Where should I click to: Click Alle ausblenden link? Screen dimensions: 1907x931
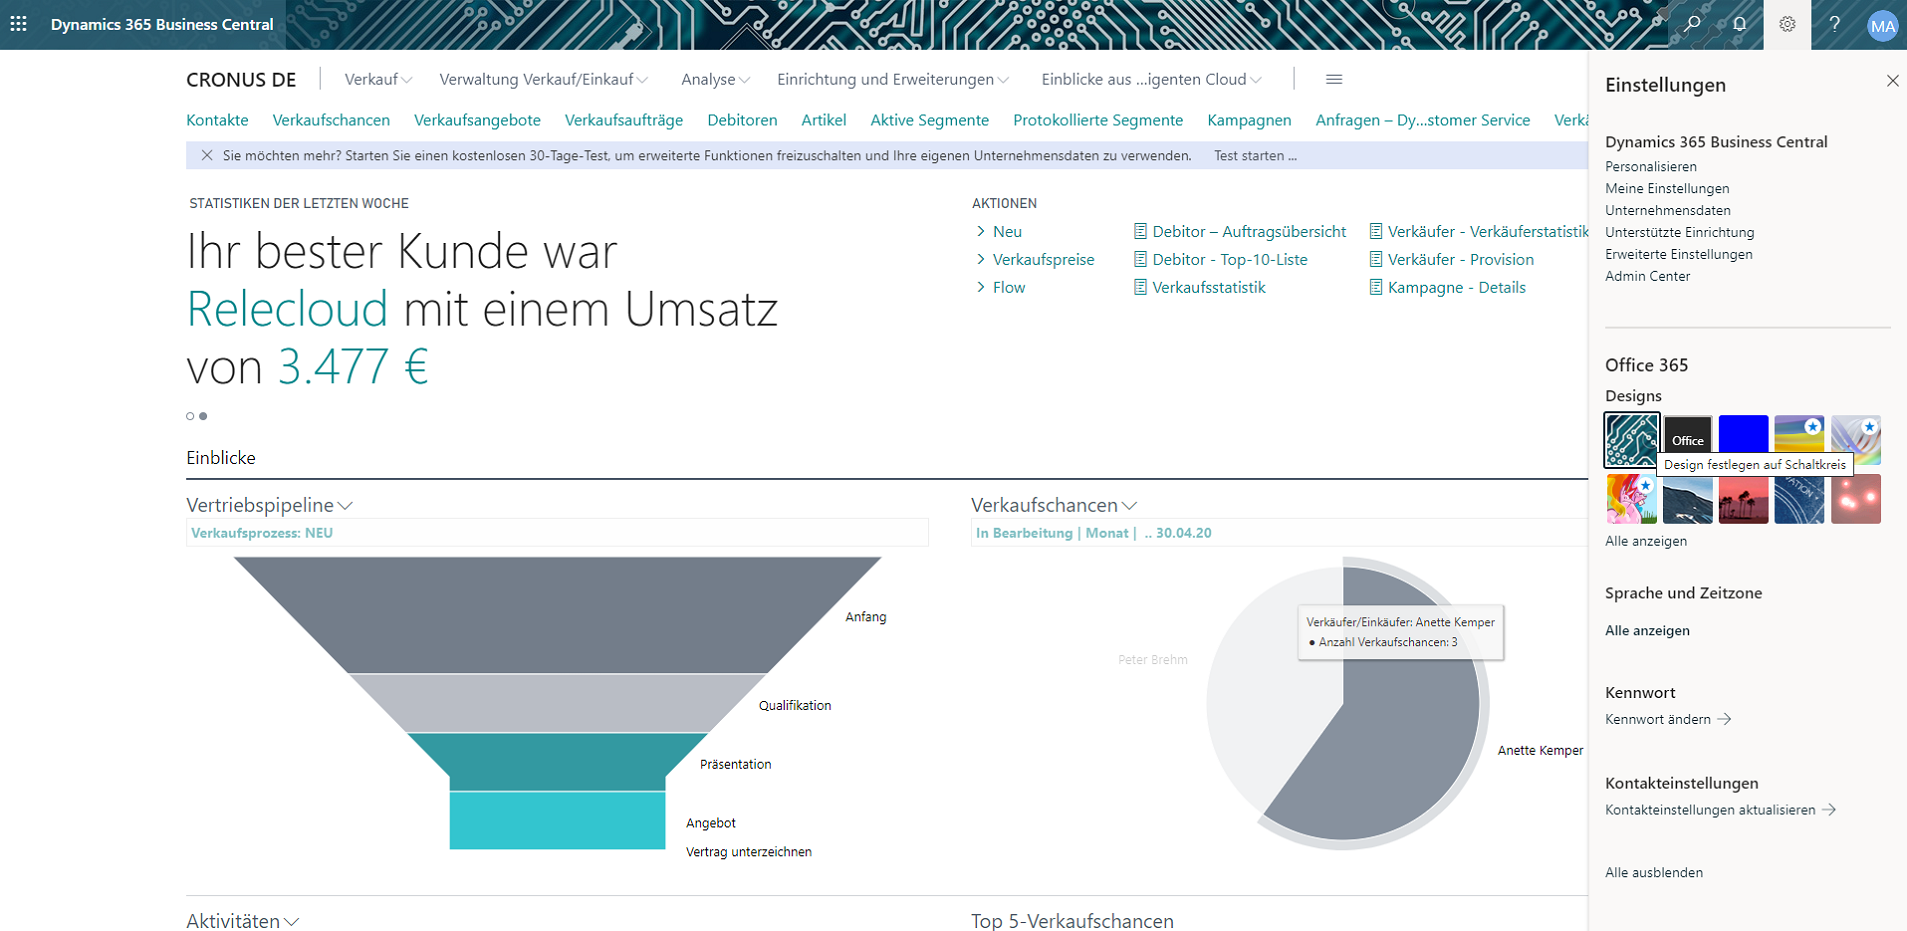1654,872
